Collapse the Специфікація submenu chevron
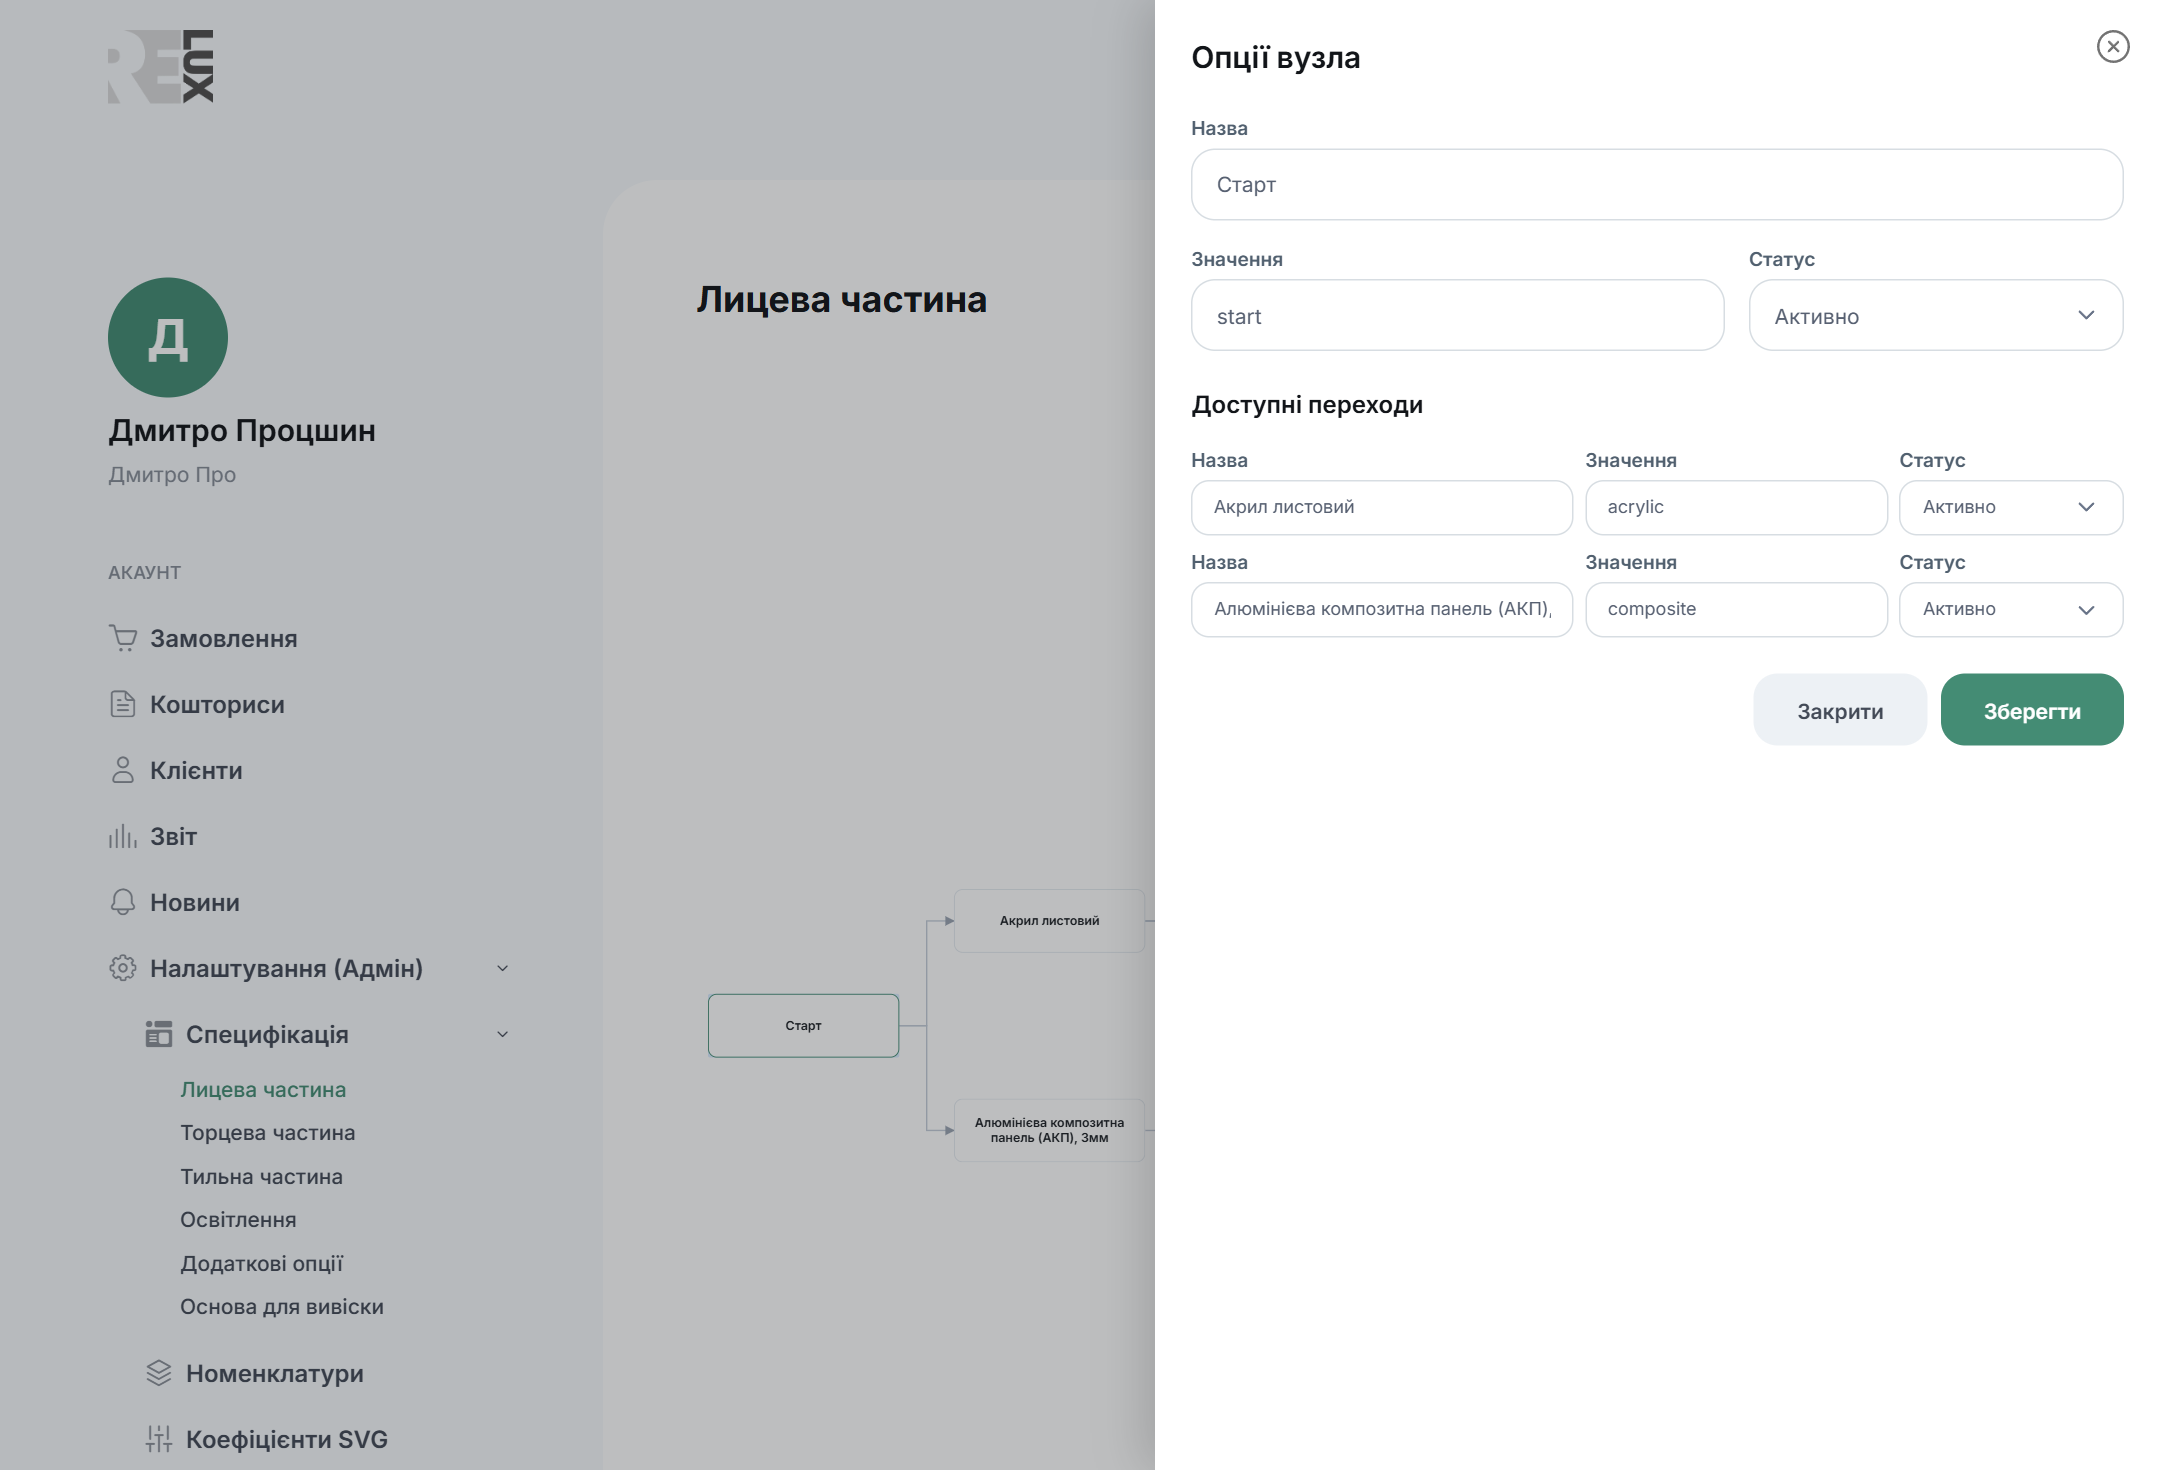This screenshot has width=2160, height=1470. [x=503, y=1034]
